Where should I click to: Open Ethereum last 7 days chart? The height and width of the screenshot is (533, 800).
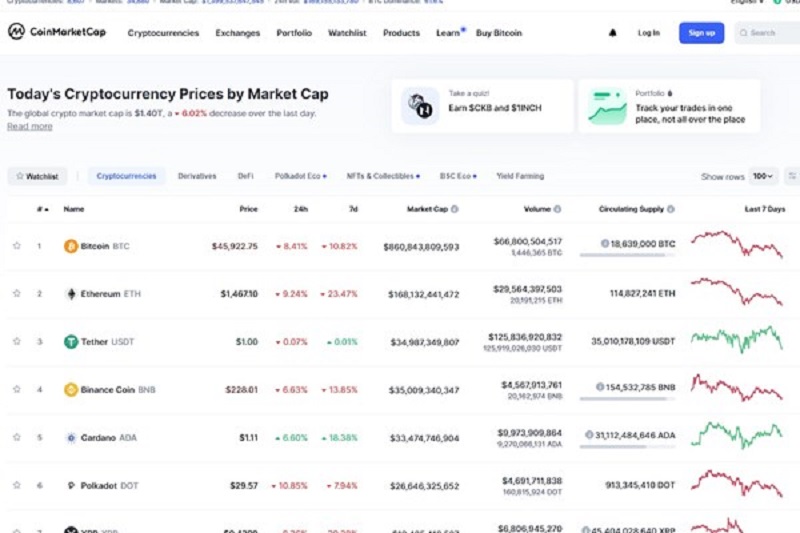(x=737, y=291)
